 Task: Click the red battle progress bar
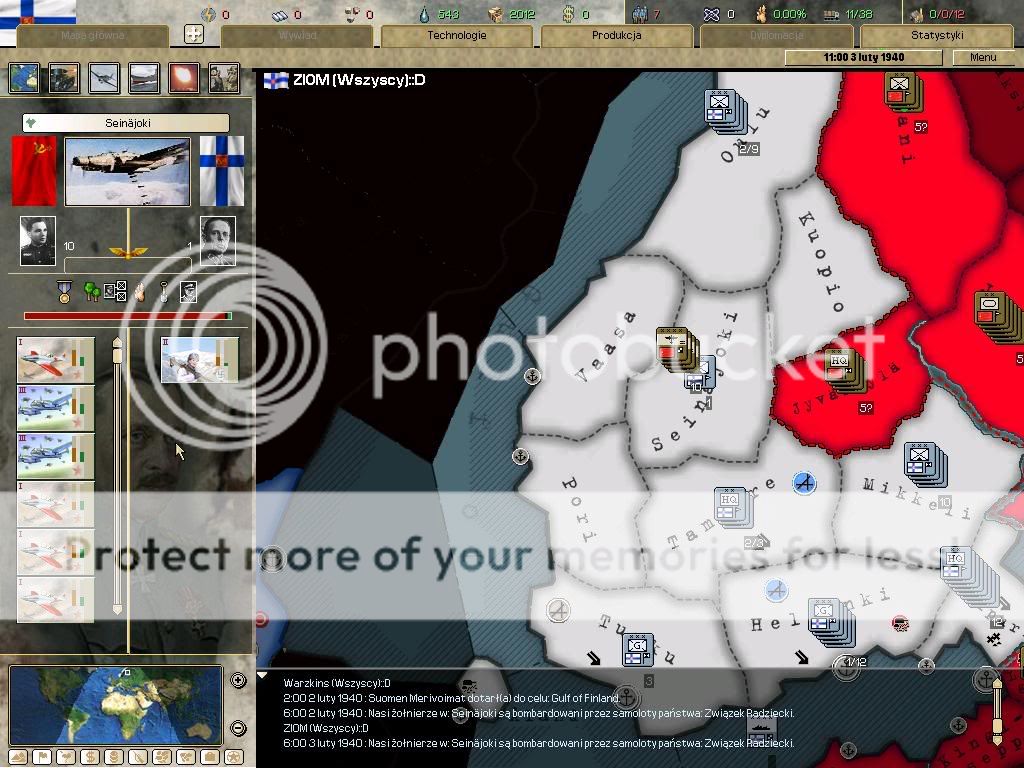[x=128, y=316]
